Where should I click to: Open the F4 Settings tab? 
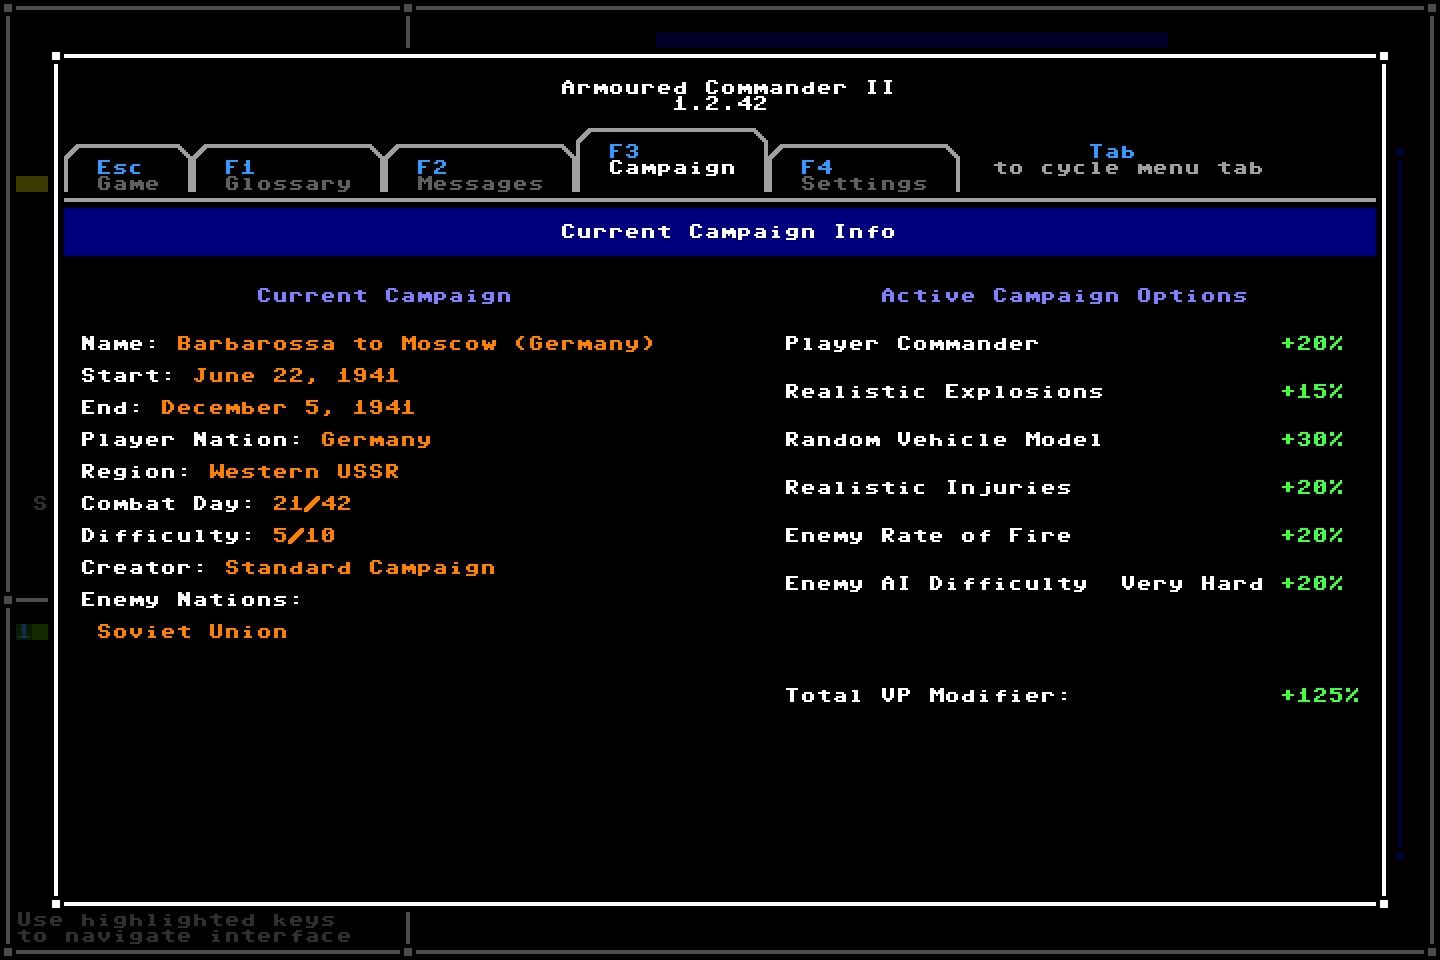click(x=864, y=170)
